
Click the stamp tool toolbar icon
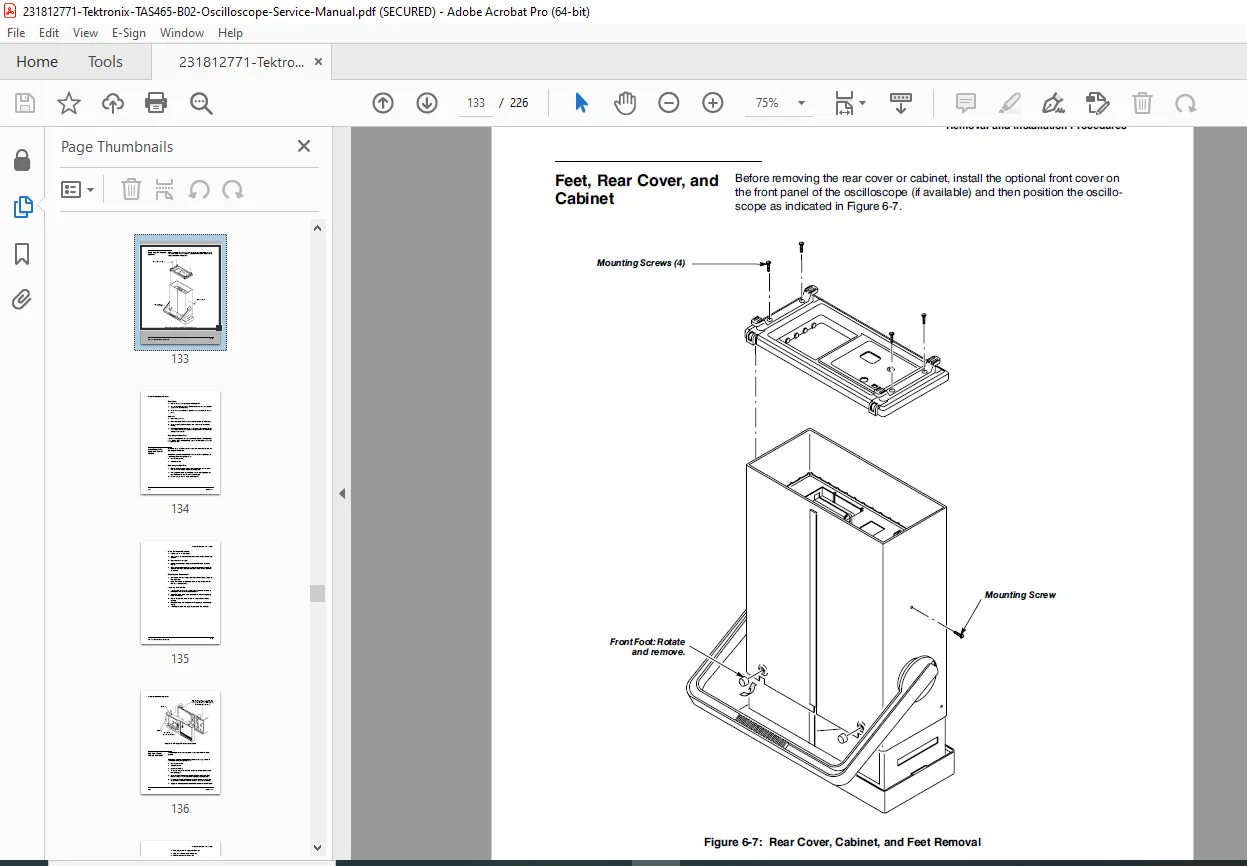pyautogui.click(x=1098, y=103)
